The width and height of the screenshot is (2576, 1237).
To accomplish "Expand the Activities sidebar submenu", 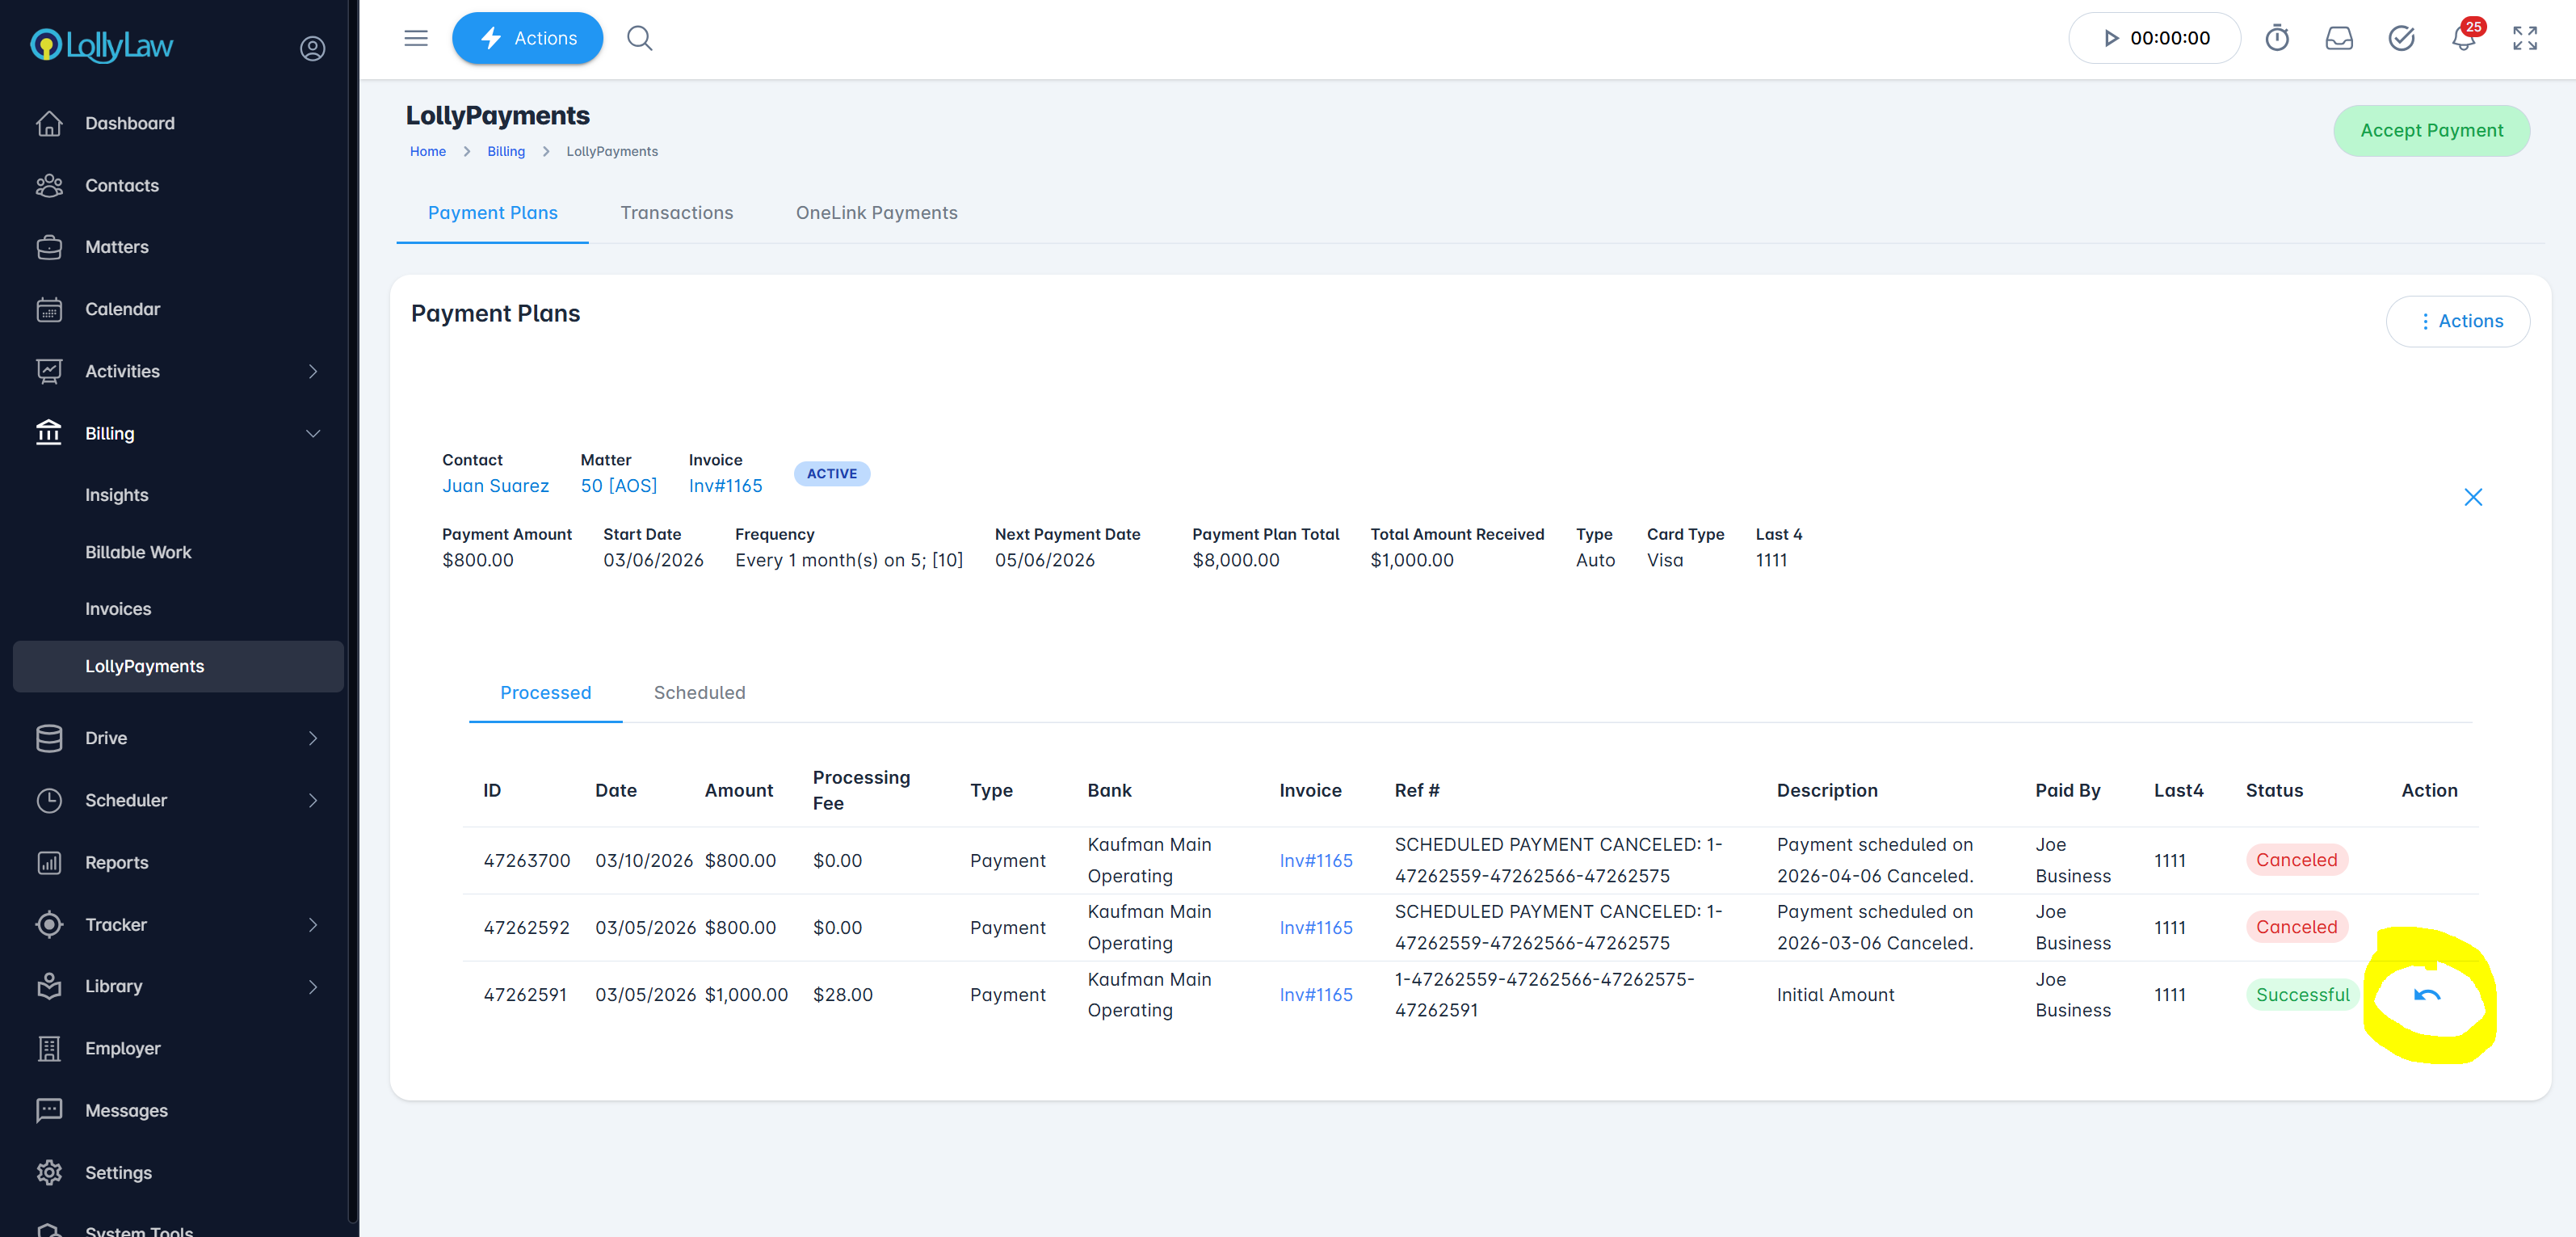I will point(313,371).
